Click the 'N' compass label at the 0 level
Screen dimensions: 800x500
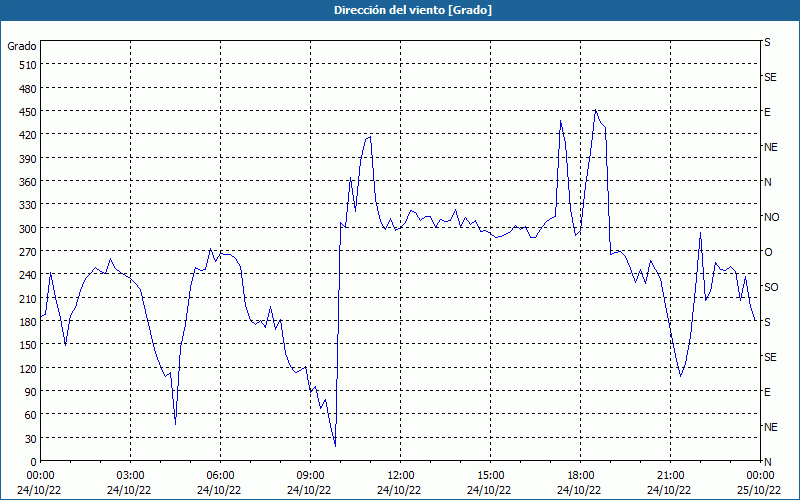[x=768, y=462]
